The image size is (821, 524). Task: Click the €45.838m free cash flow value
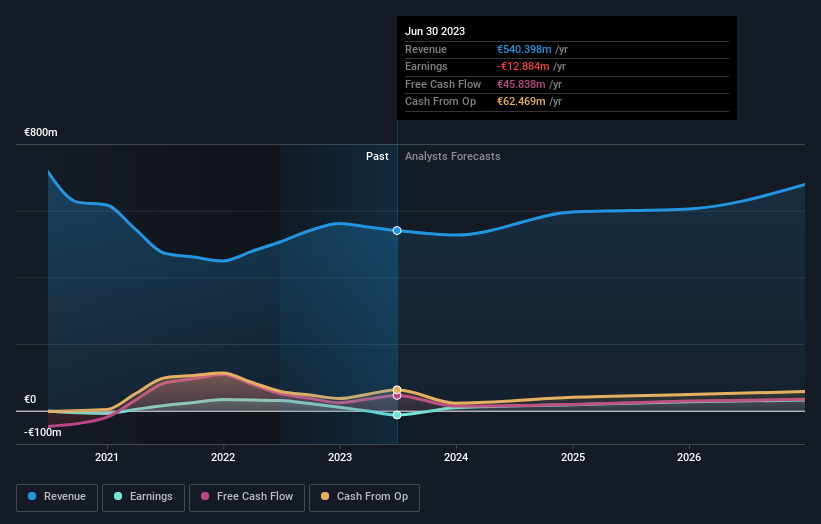click(521, 84)
